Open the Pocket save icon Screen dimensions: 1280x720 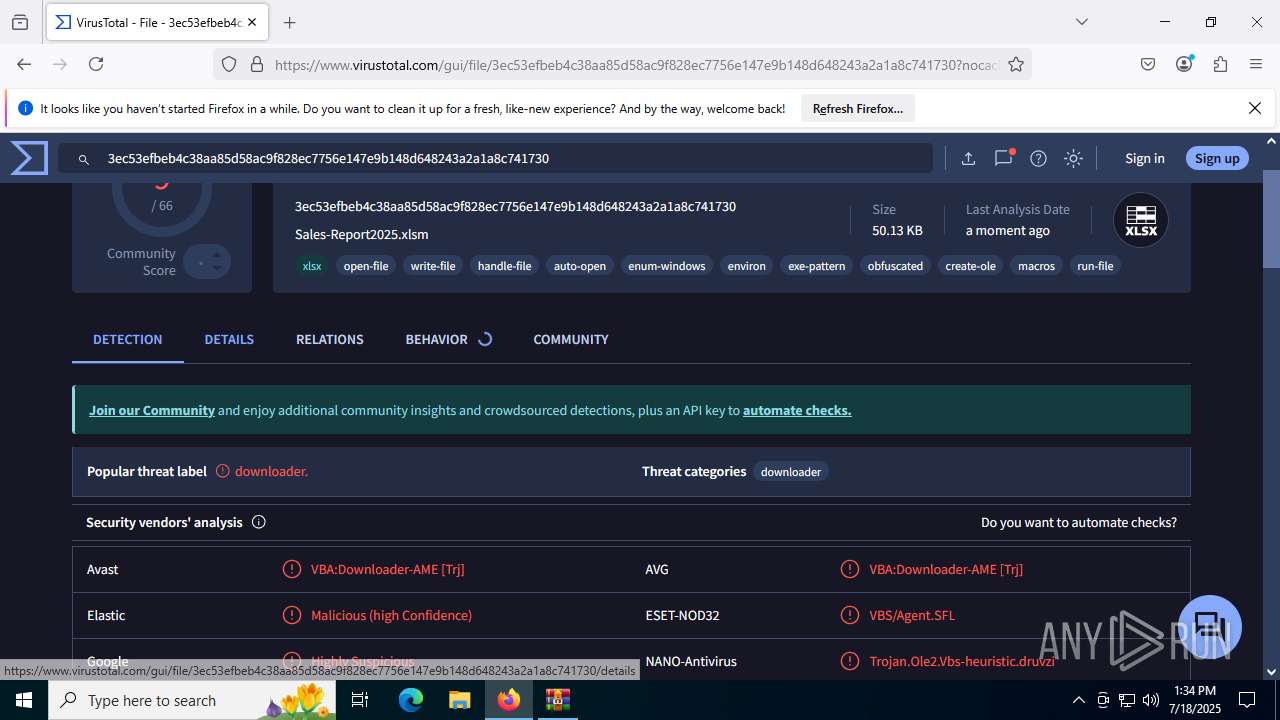[1148, 64]
